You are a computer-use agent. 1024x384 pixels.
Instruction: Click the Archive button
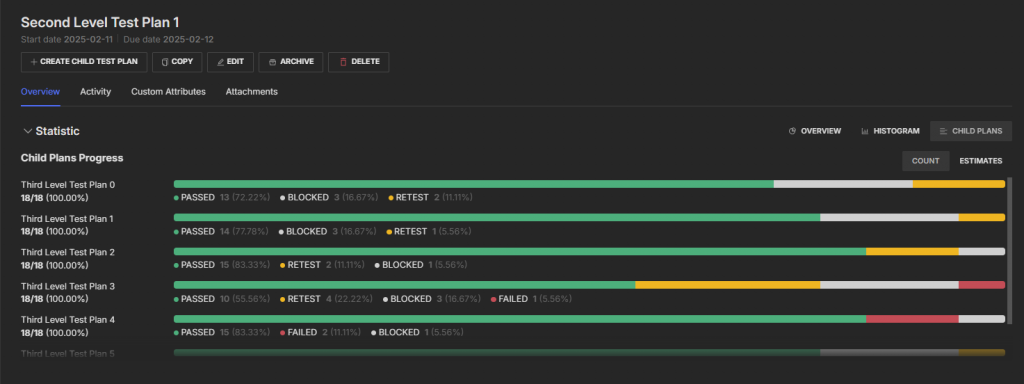coord(291,62)
